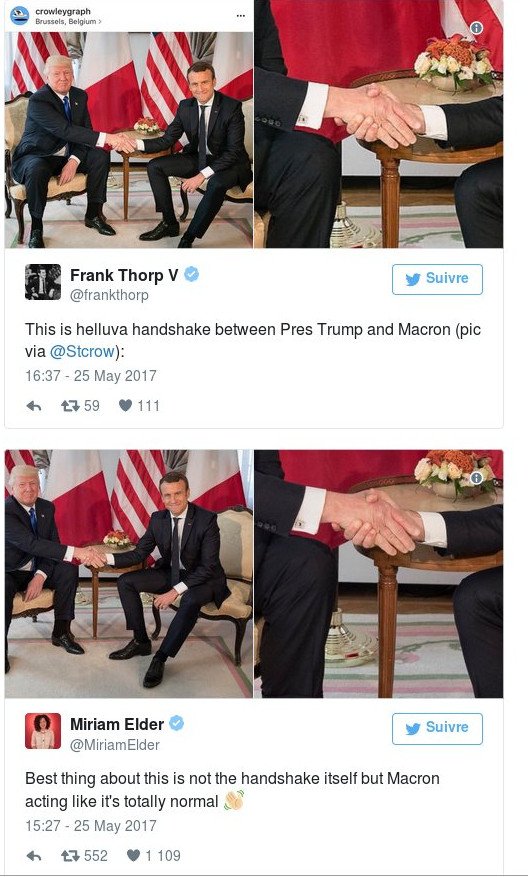Open the @frankthorp handle link

pyautogui.click(x=109, y=295)
